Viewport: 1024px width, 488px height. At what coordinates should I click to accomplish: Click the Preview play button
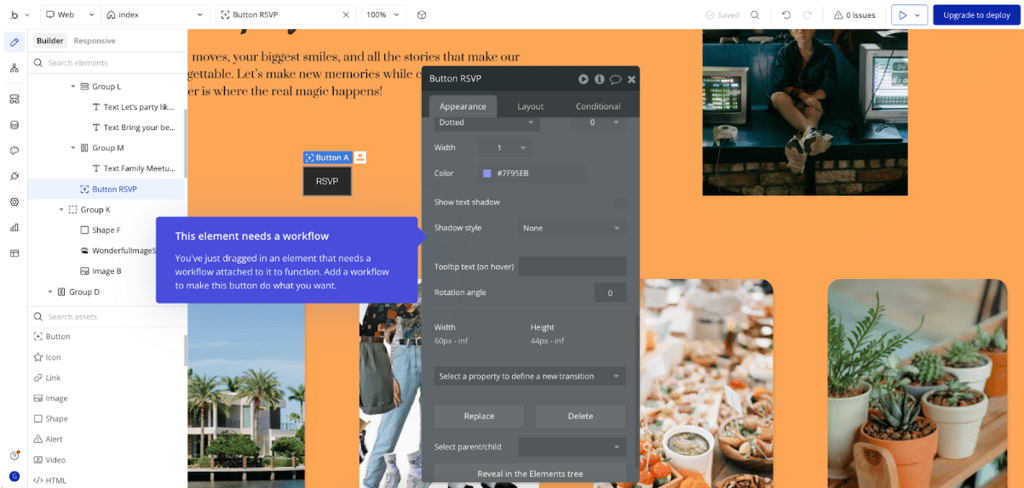(903, 15)
